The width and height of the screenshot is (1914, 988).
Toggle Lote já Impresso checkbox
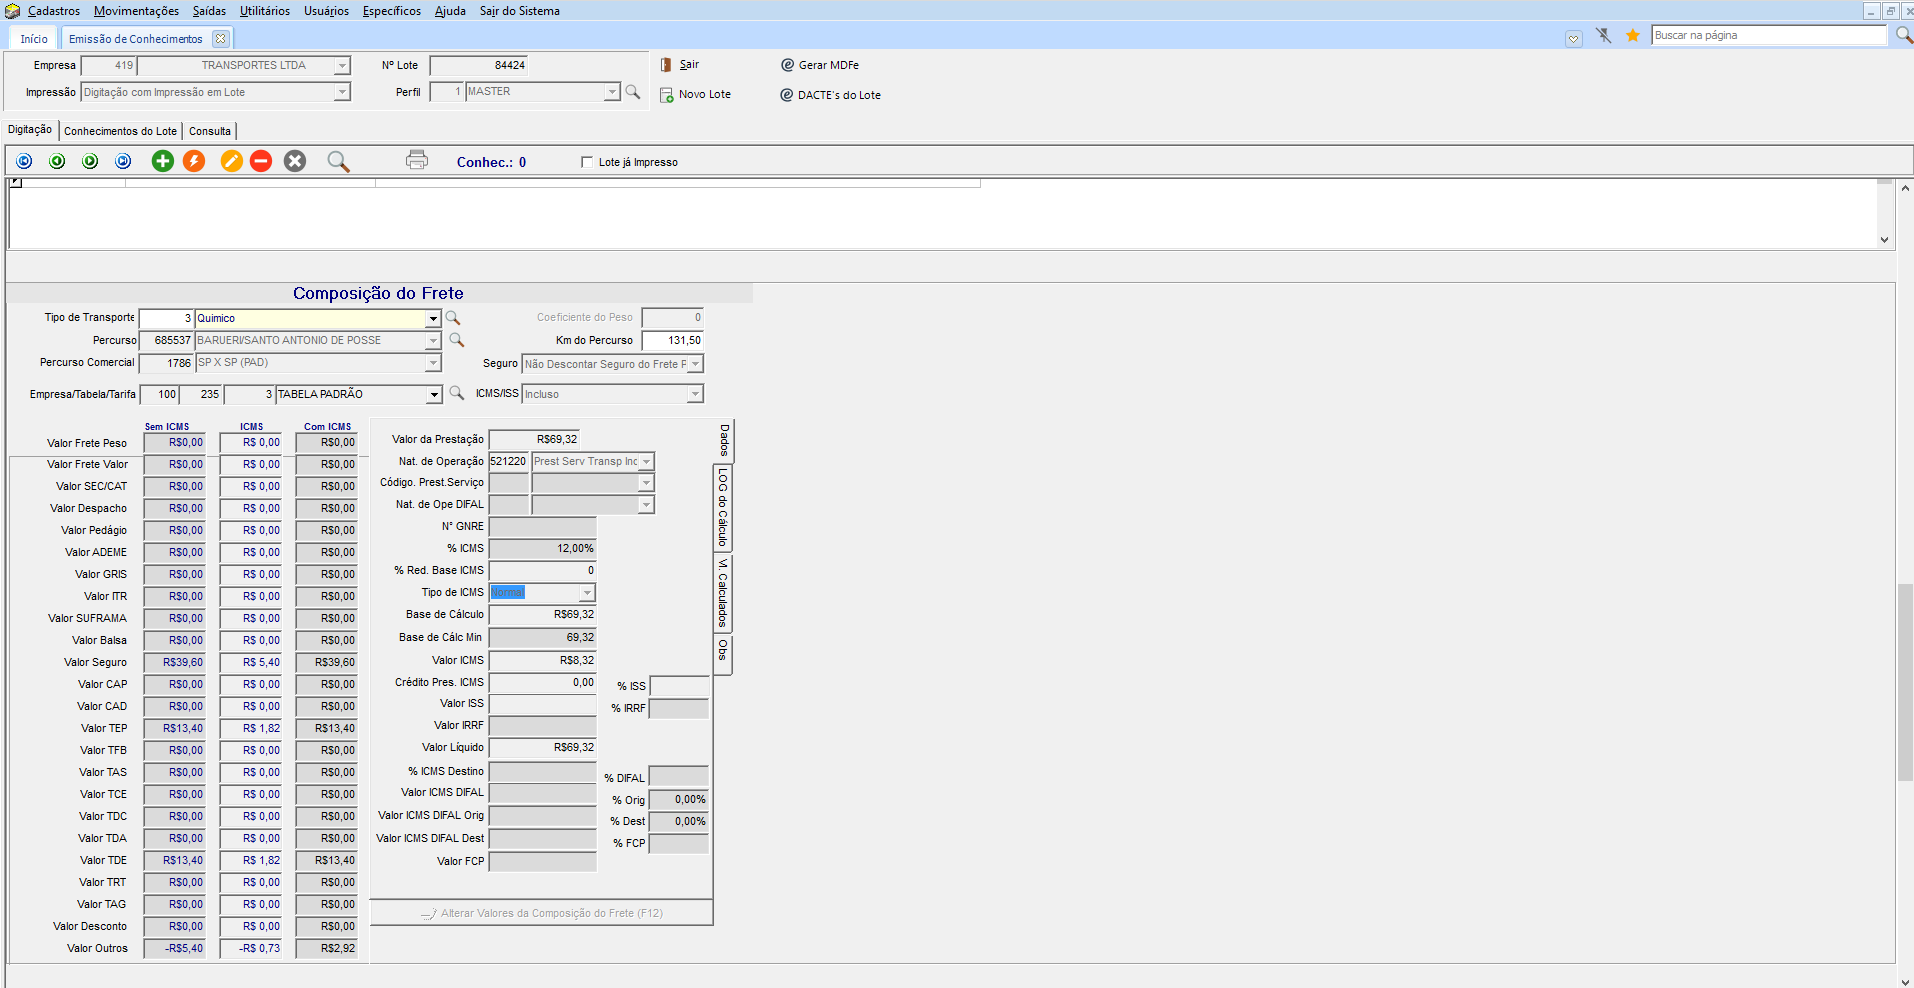tap(587, 162)
